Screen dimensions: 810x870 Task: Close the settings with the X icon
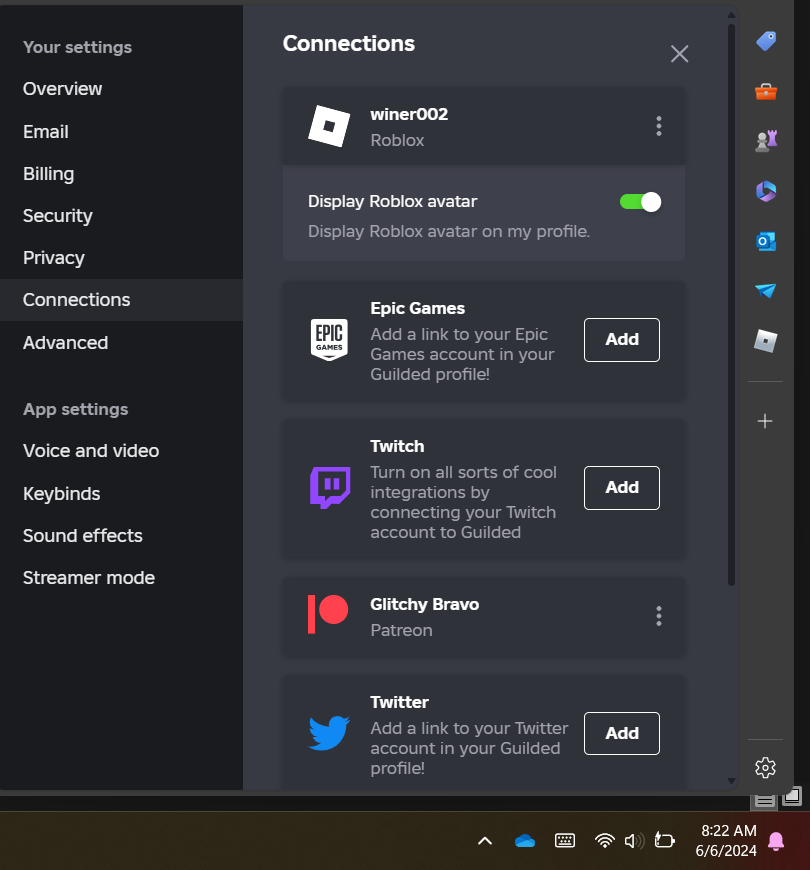680,54
